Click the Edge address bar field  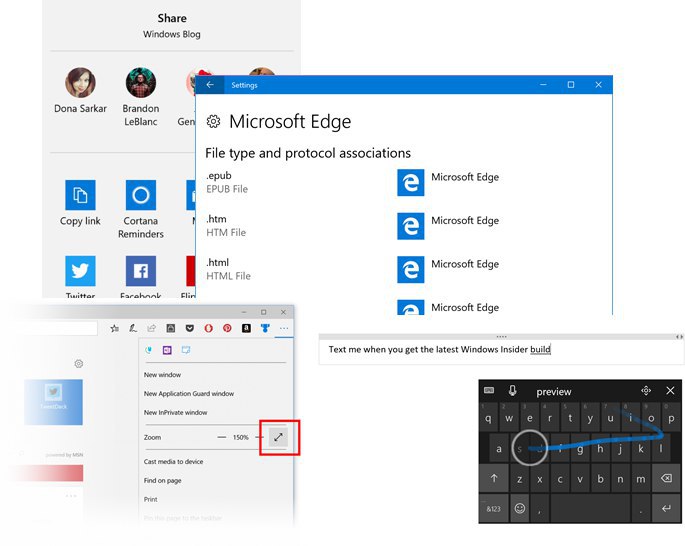click(x=59, y=328)
